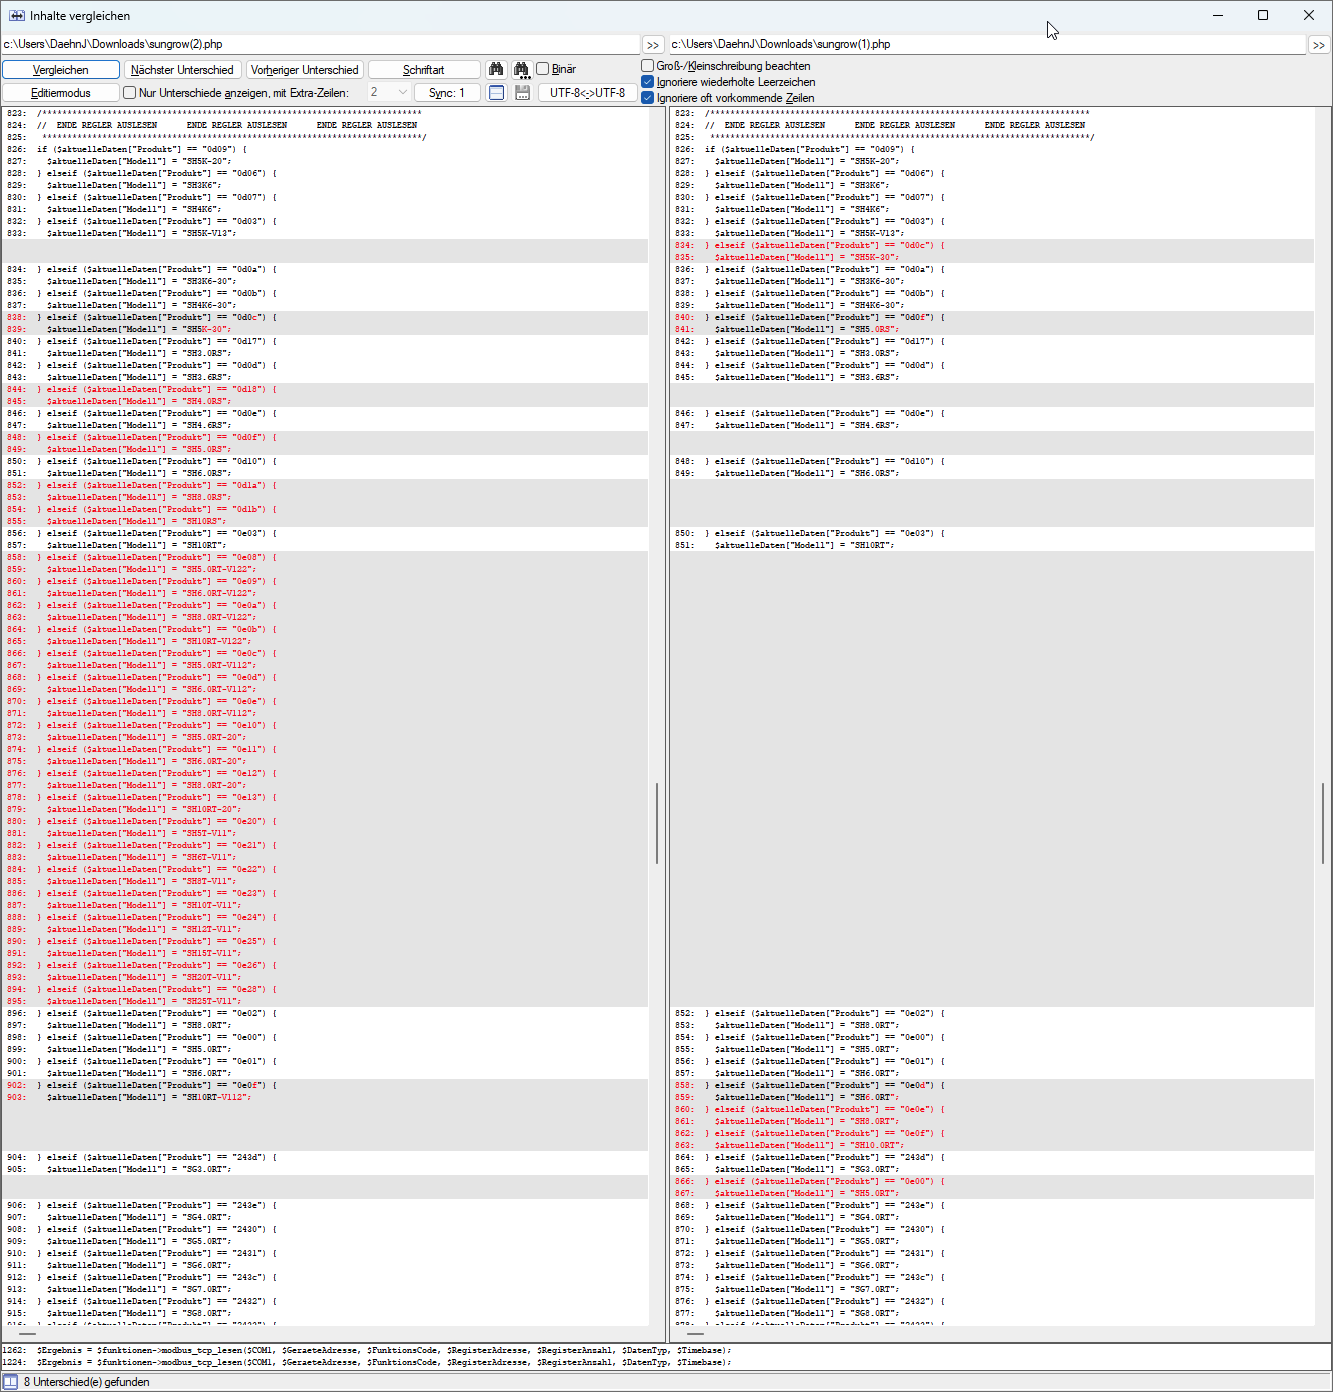The height and width of the screenshot is (1392, 1333).
Task: Uncheck 'Ignoriere wiederholte Leerzeichen'
Action: pos(647,82)
